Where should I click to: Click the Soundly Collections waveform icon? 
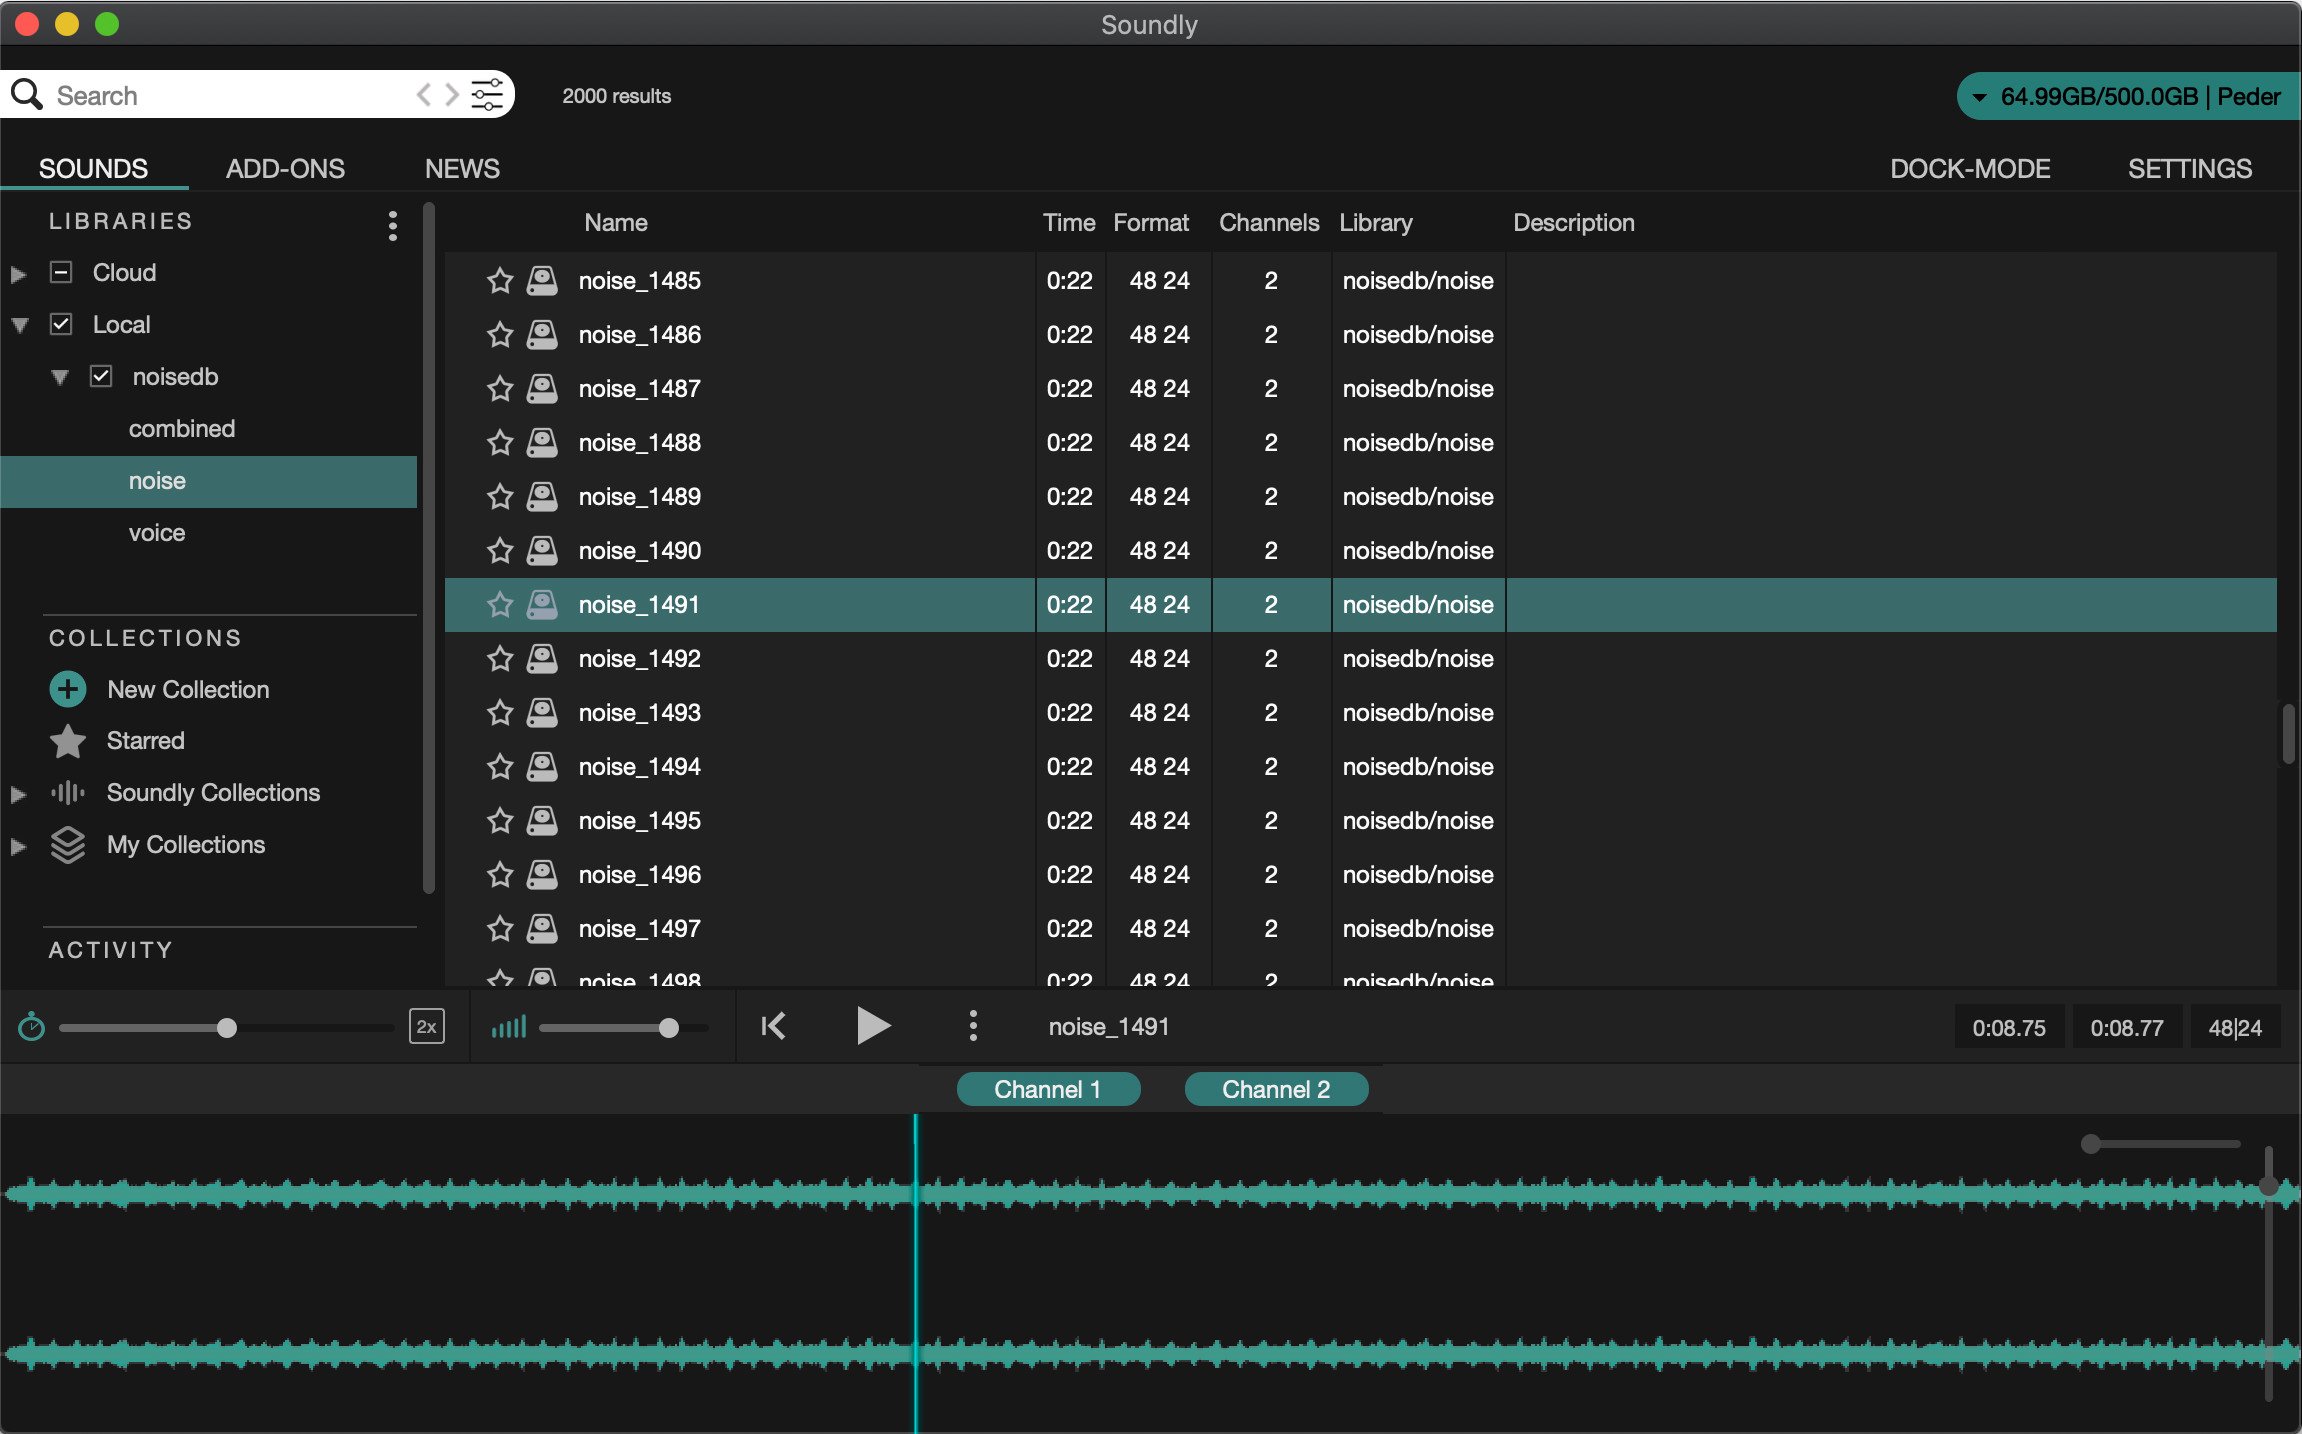[67, 792]
